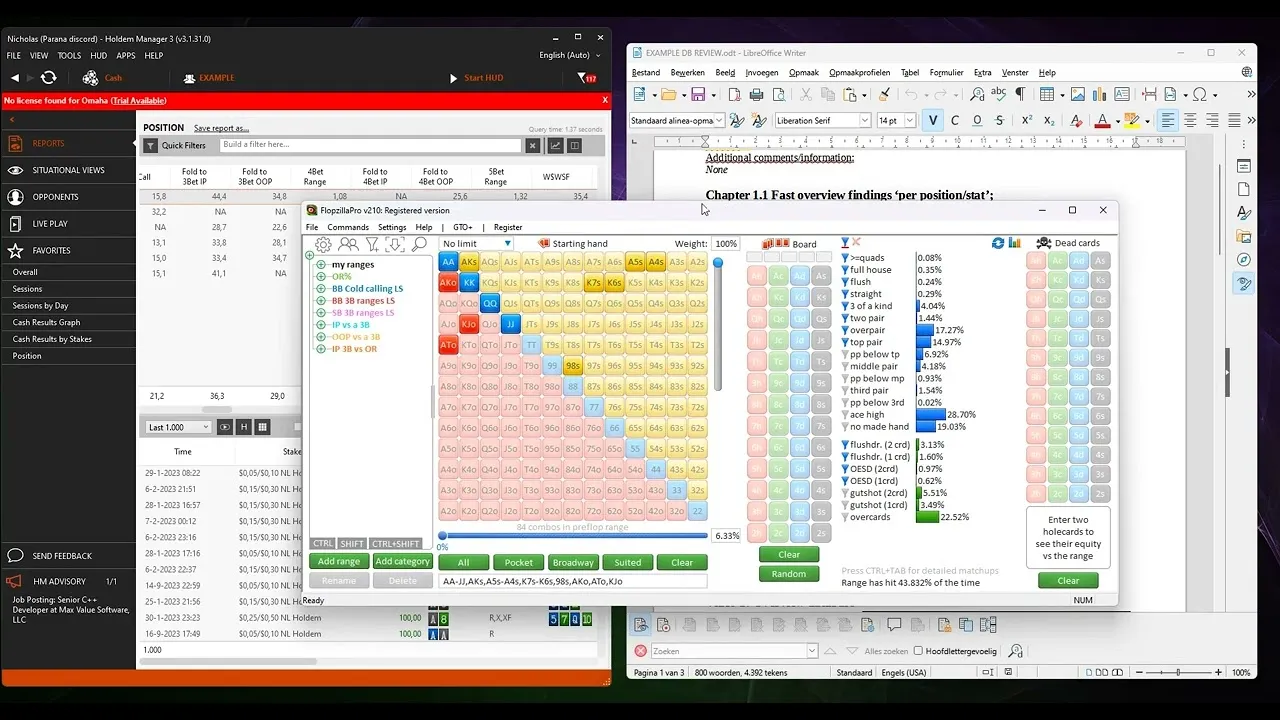Click the range percentage slider bar

[x=574, y=535]
